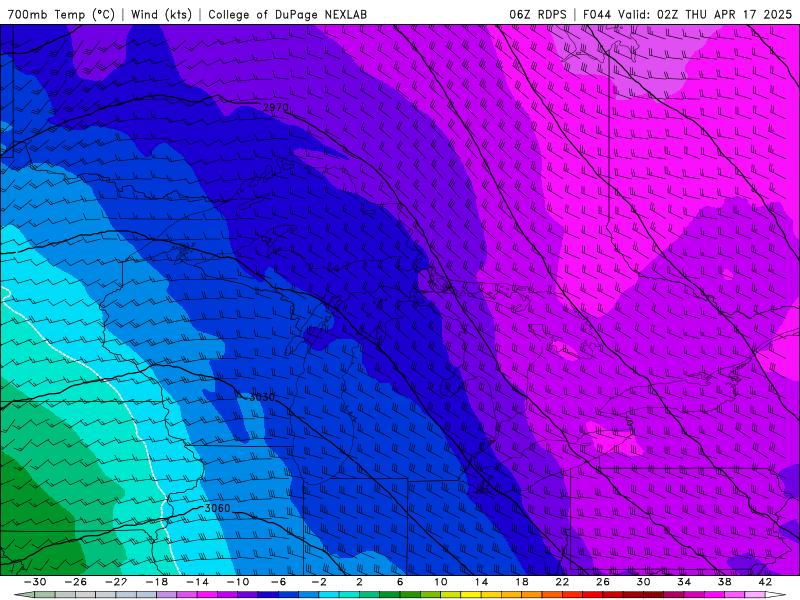The height and width of the screenshot is (600, 800).
Task: Click the 3060 height contour label
Action: pyautogui.click(x=217, y=508)
